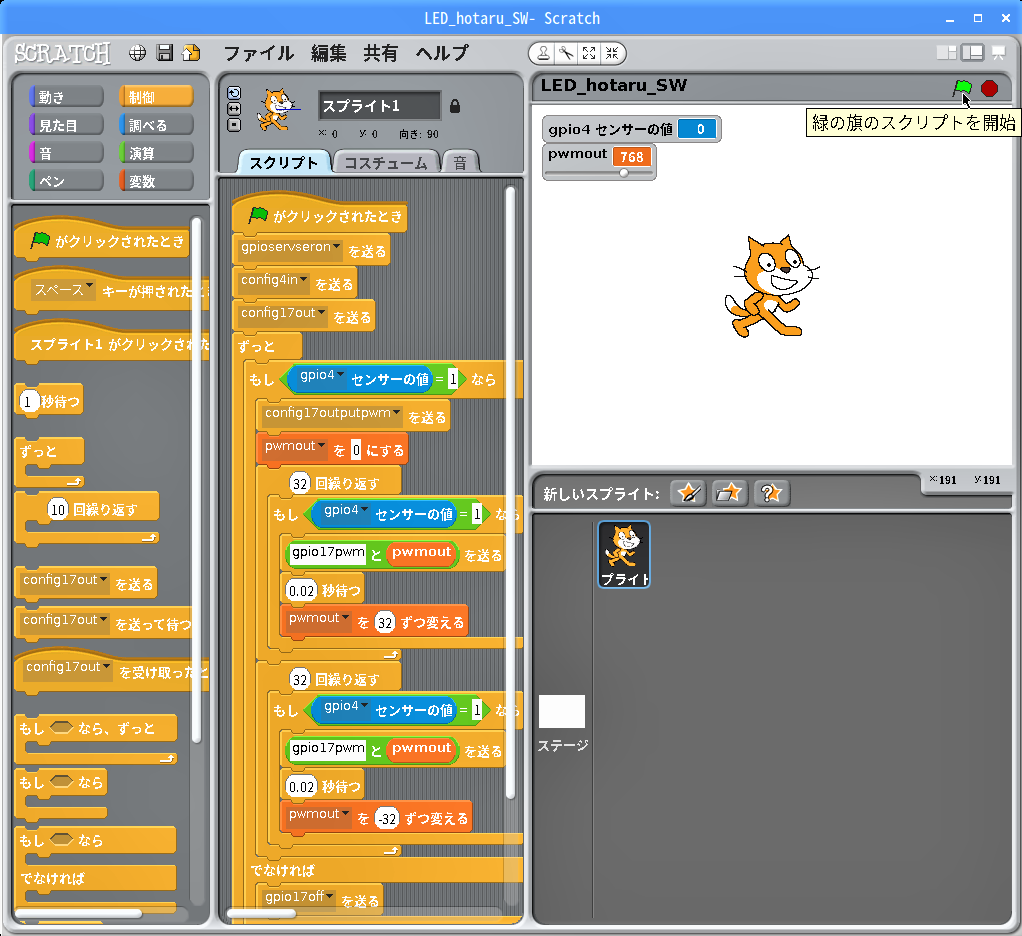The height and width of the screenshot is (936, 1022).
Task: Stop all scripts with the red stop sign
Action: 989,88
